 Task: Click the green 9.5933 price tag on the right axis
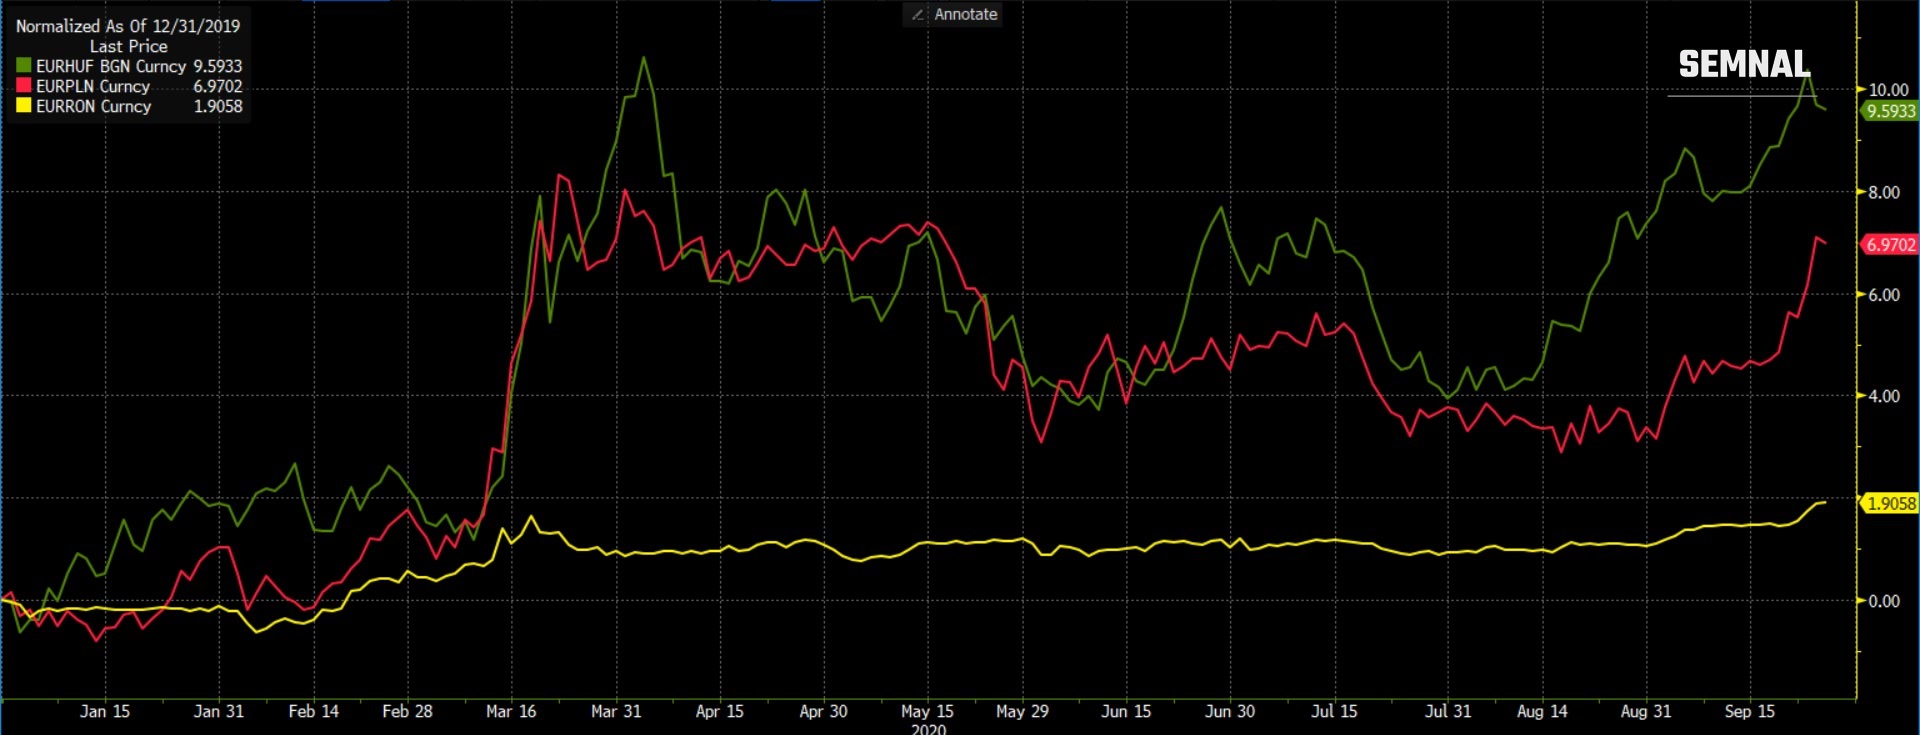1889,111
